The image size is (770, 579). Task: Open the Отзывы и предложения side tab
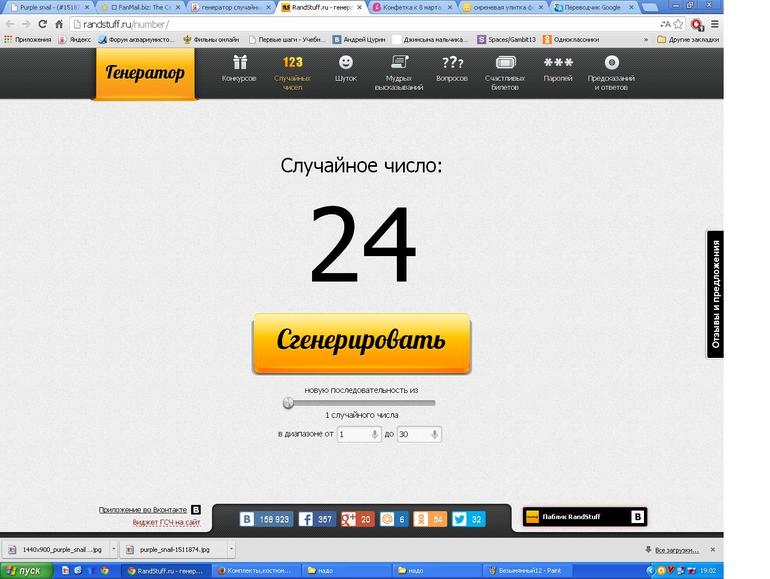click(715, 295)
